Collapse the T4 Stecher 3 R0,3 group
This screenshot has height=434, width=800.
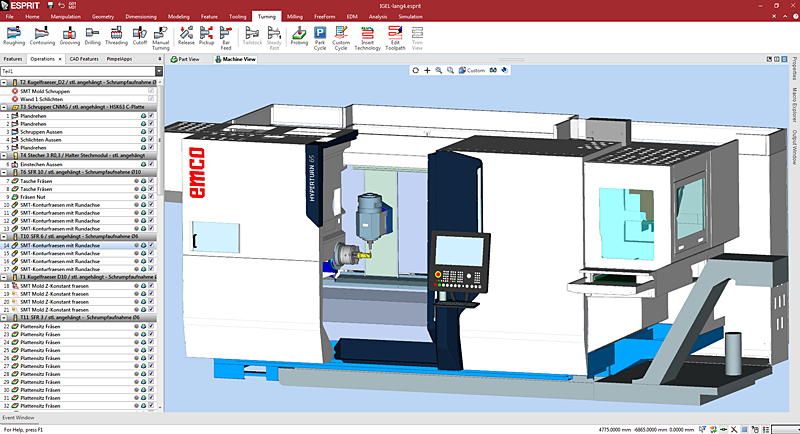click(x=4, y=156)
